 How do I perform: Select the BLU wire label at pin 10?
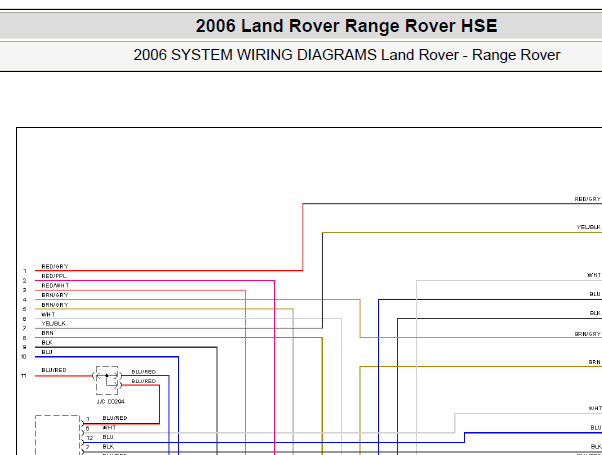point(47,352)
